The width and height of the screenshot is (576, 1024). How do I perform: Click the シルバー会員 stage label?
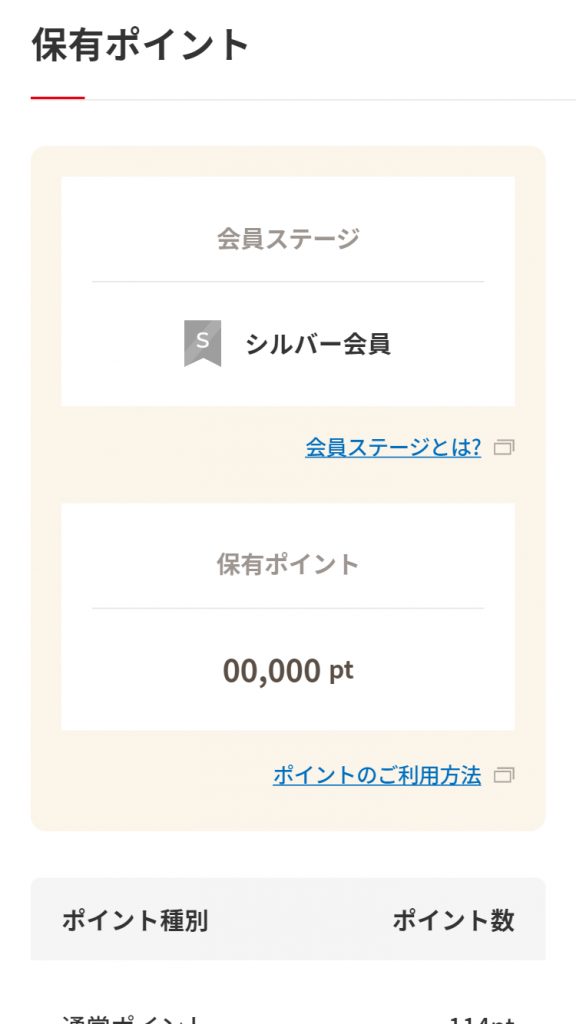pos(318,344)
